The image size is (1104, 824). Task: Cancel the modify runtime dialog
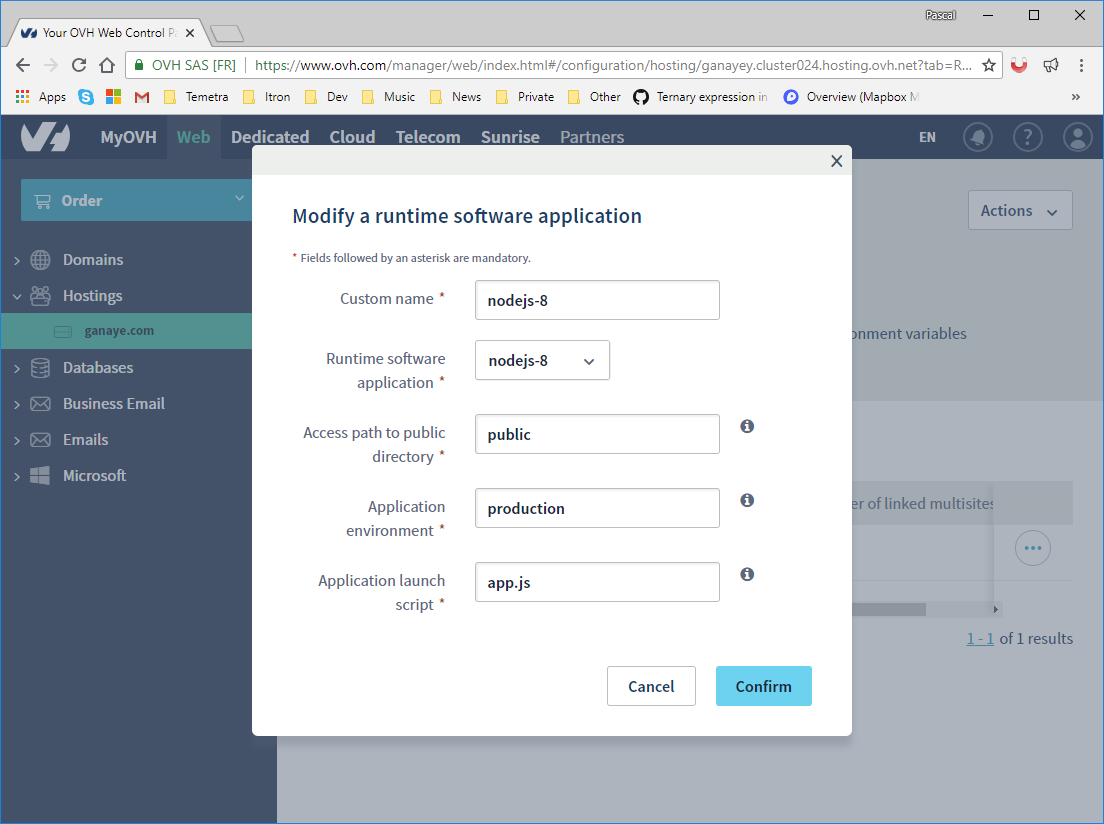coord(651,686)
